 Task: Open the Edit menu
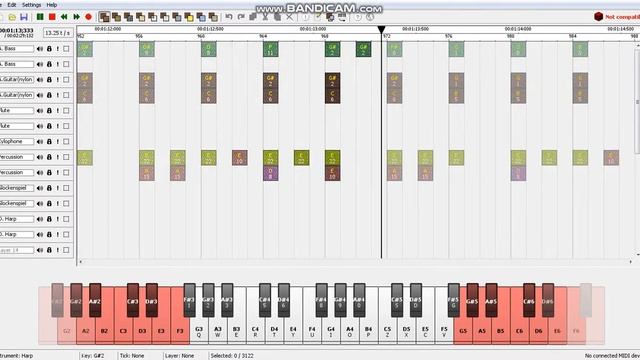tap(12, 5)
